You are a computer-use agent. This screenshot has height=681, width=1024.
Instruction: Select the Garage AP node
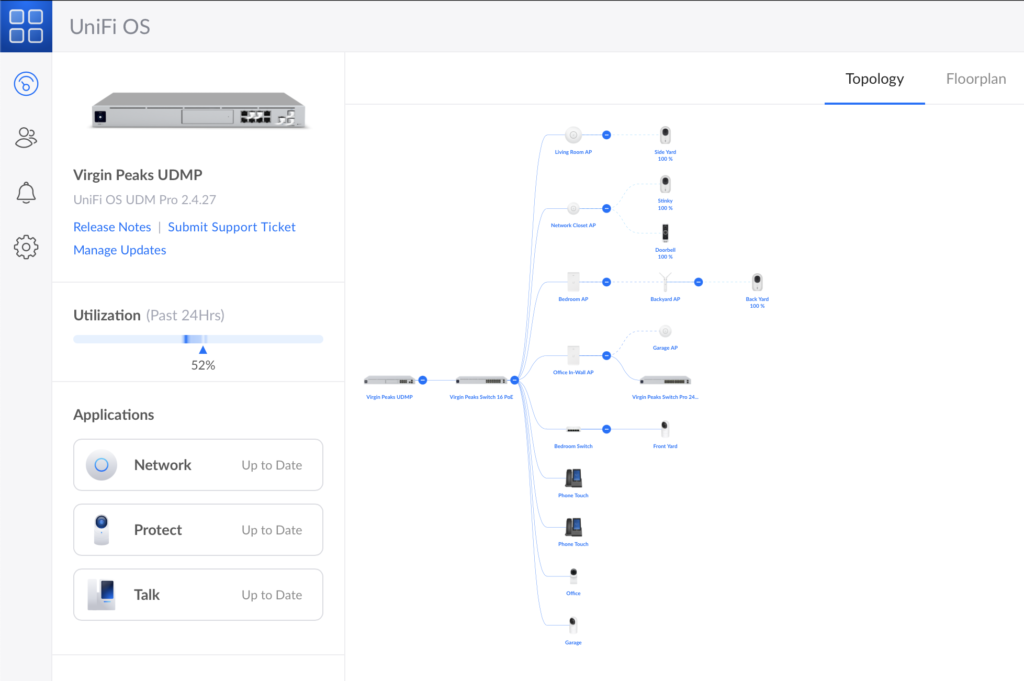pyautogui.click(x=665, y=331)
